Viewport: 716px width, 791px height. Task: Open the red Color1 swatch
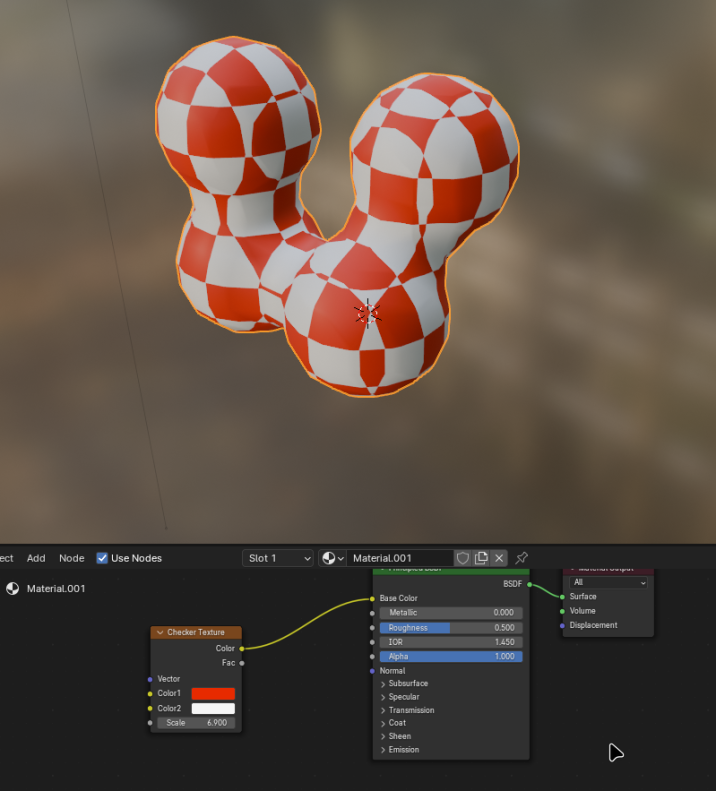213,694
